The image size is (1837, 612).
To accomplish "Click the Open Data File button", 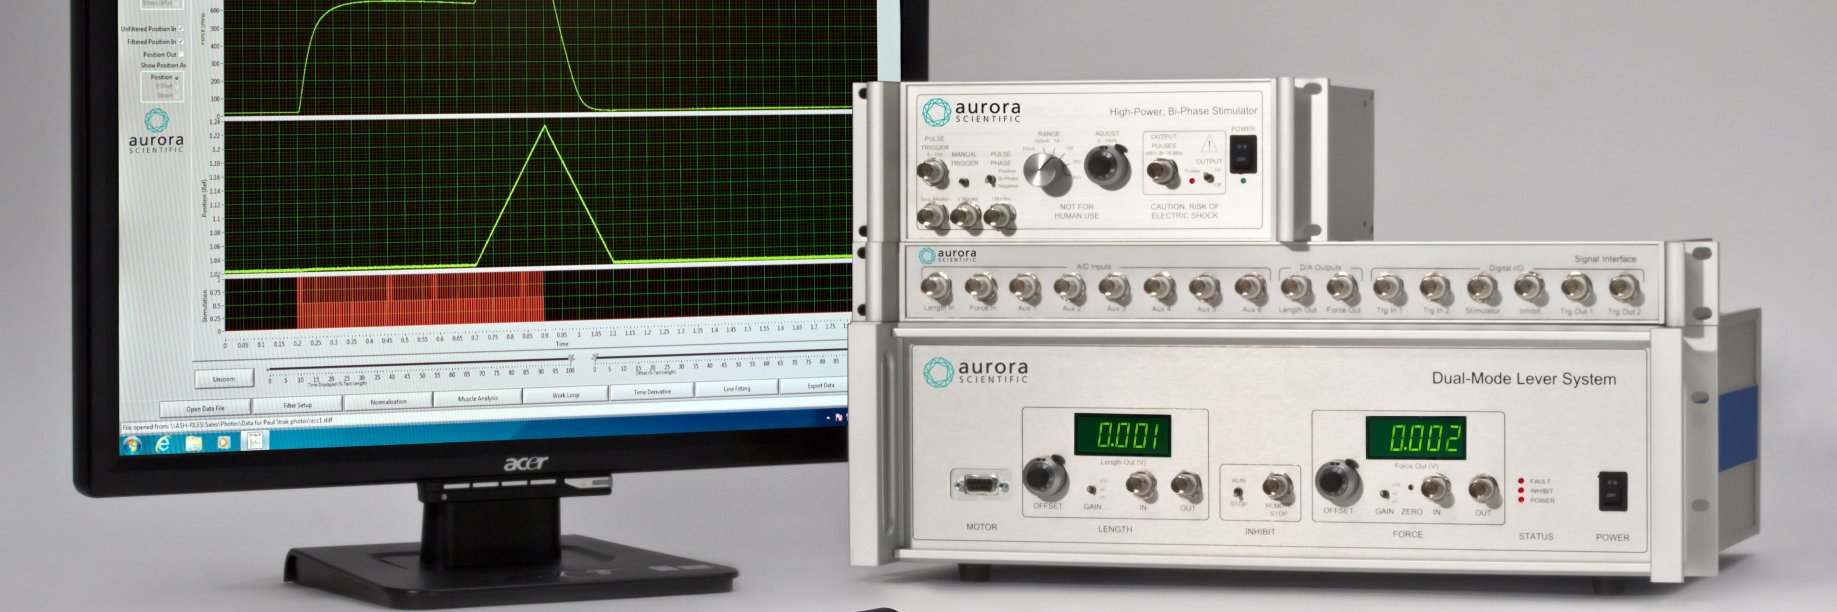I will coord(205,408).
